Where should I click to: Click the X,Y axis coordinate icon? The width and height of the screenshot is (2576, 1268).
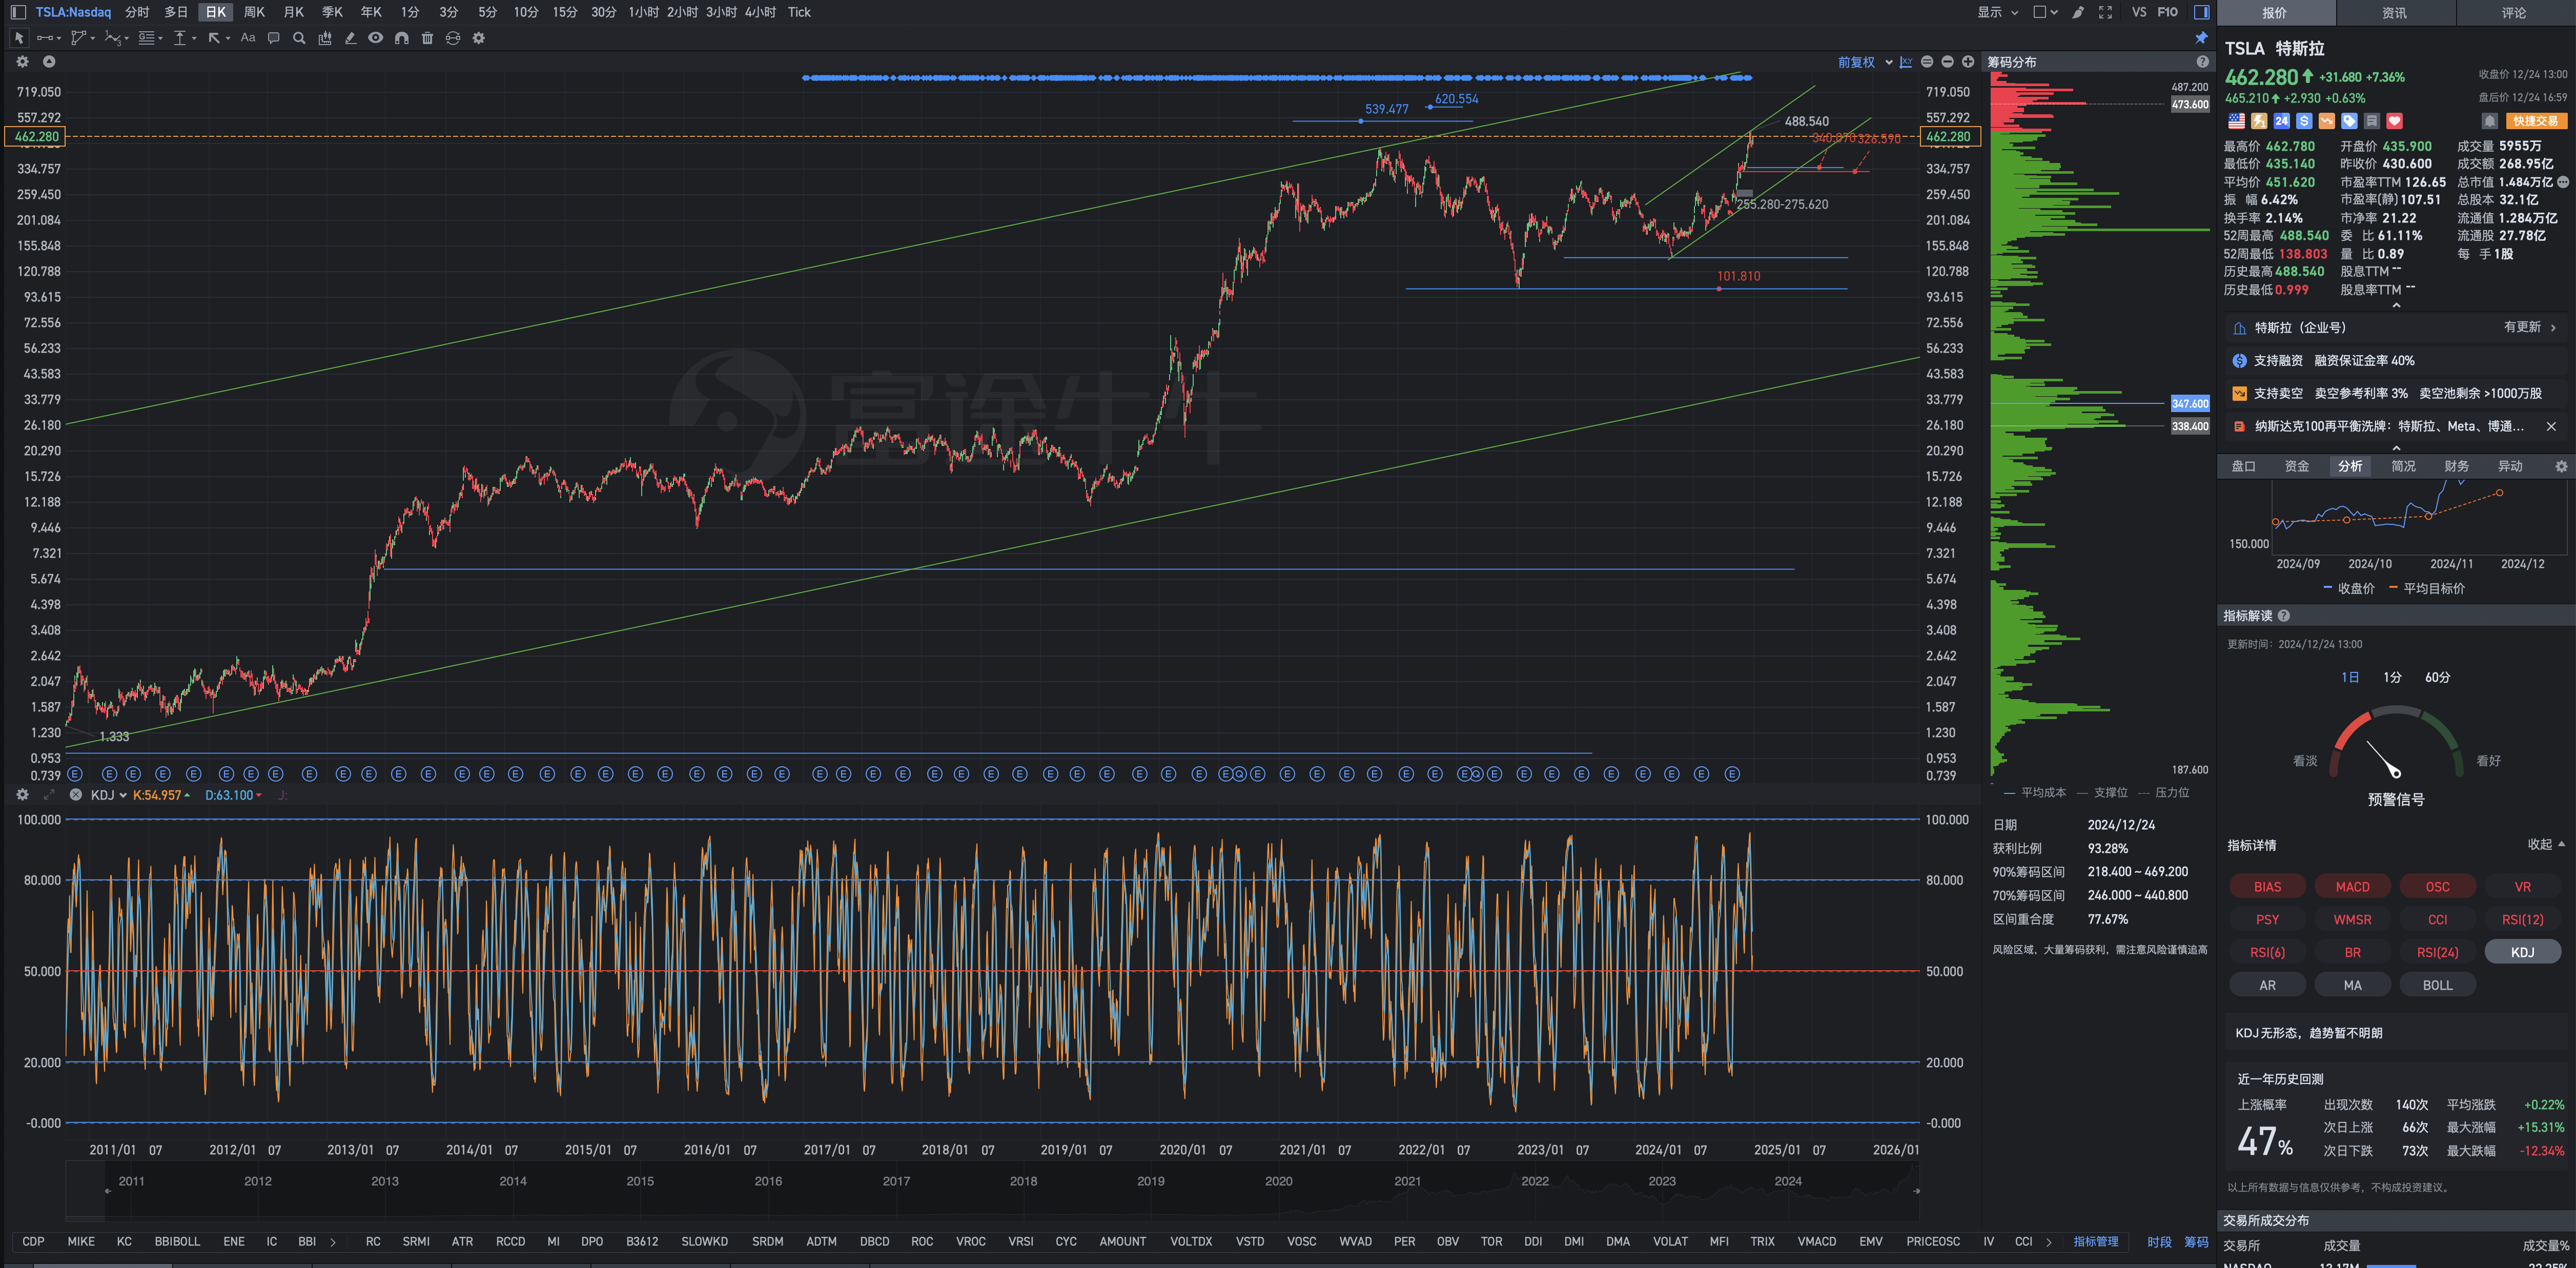click(x=1906, y=62)
